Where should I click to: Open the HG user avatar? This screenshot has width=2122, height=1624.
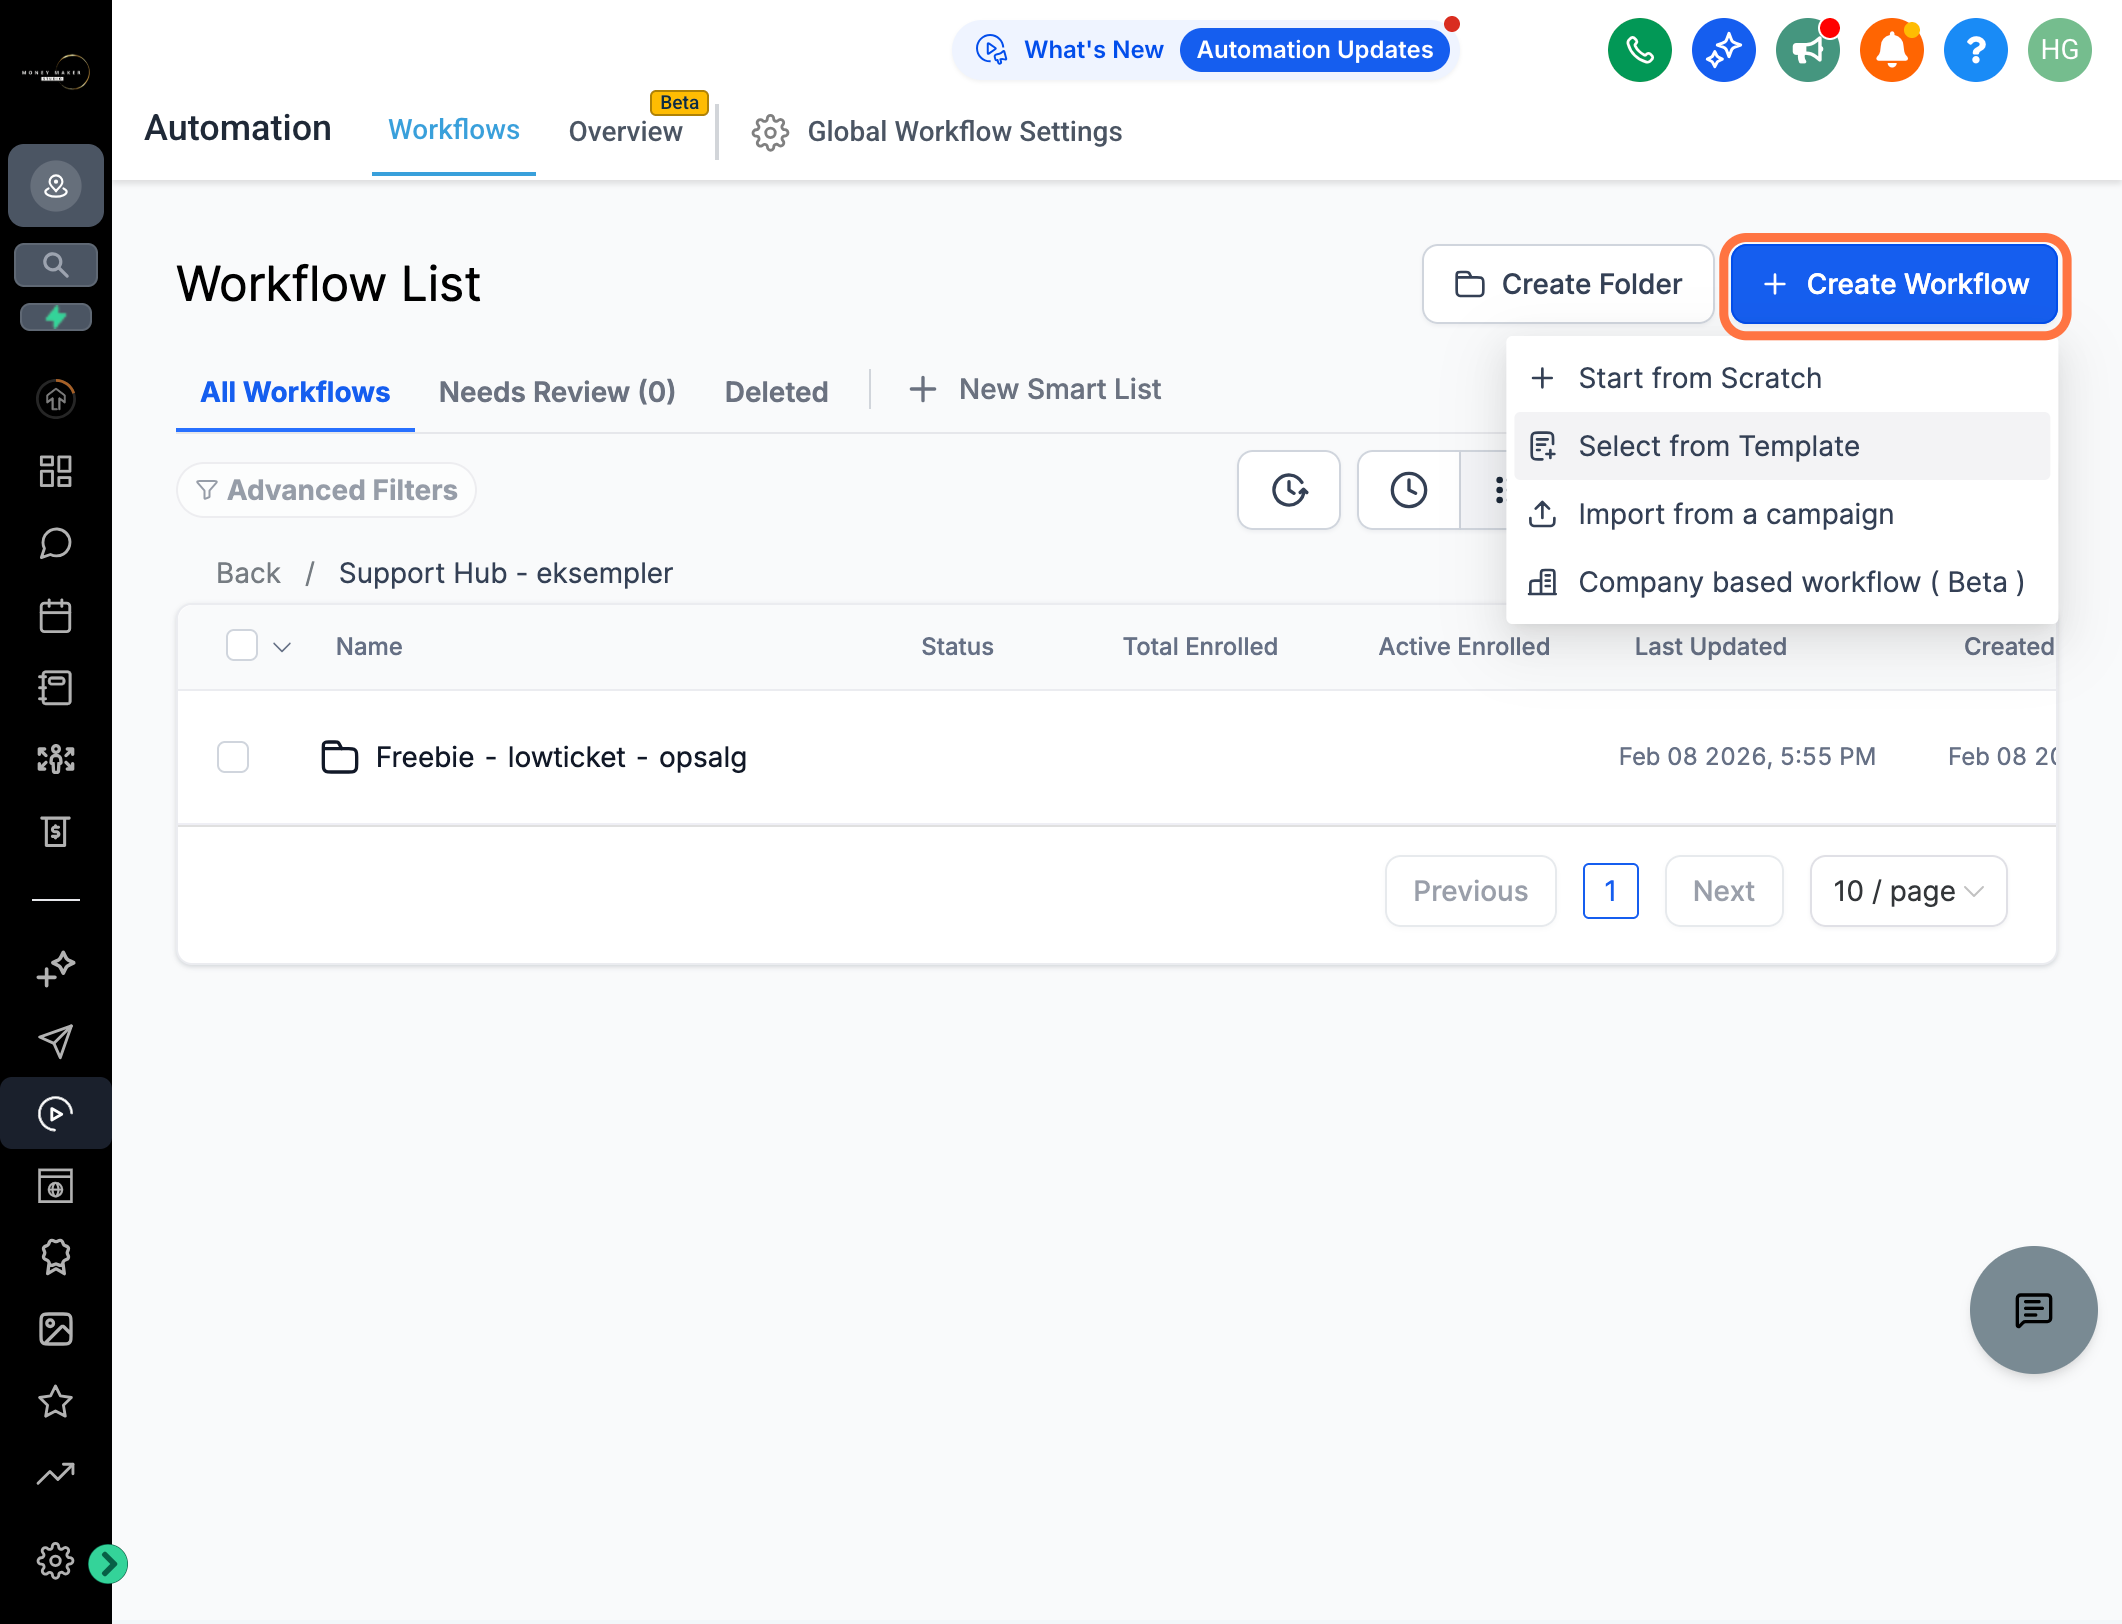click(x=2059, y=50)
